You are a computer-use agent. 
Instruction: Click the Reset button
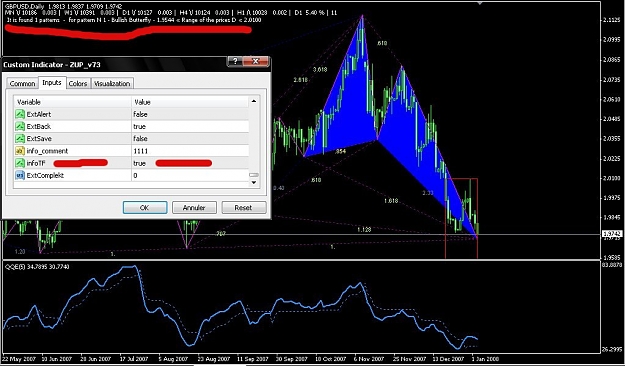244,207
